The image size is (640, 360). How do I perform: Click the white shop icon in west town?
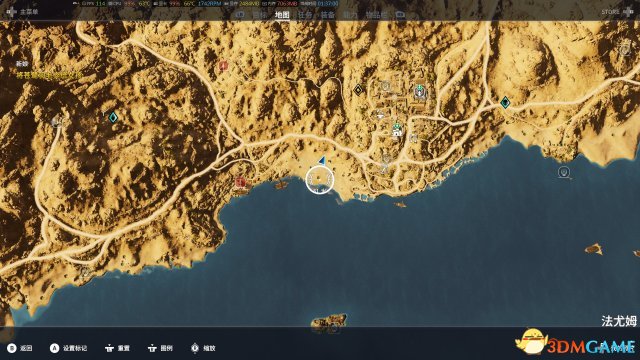pyautogui.click(x=380, y=115)
